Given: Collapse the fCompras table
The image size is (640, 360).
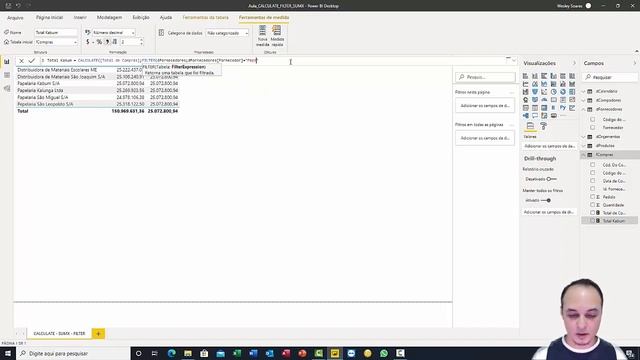Looking at the screenshot, I should click(584, 155).
